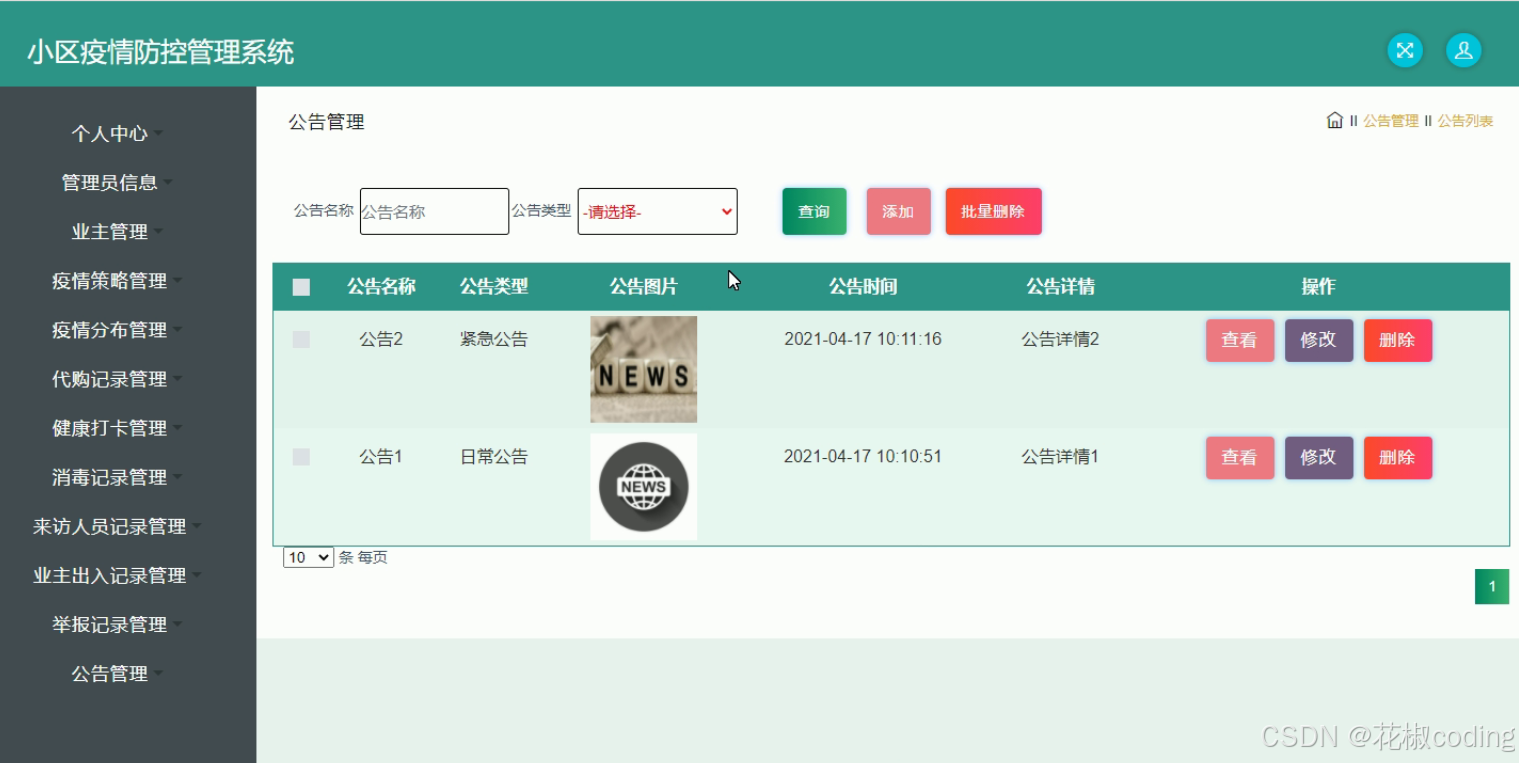Check the row checkbox for 公告2
Screen dimensions: 1519x763
pos(301,339)
